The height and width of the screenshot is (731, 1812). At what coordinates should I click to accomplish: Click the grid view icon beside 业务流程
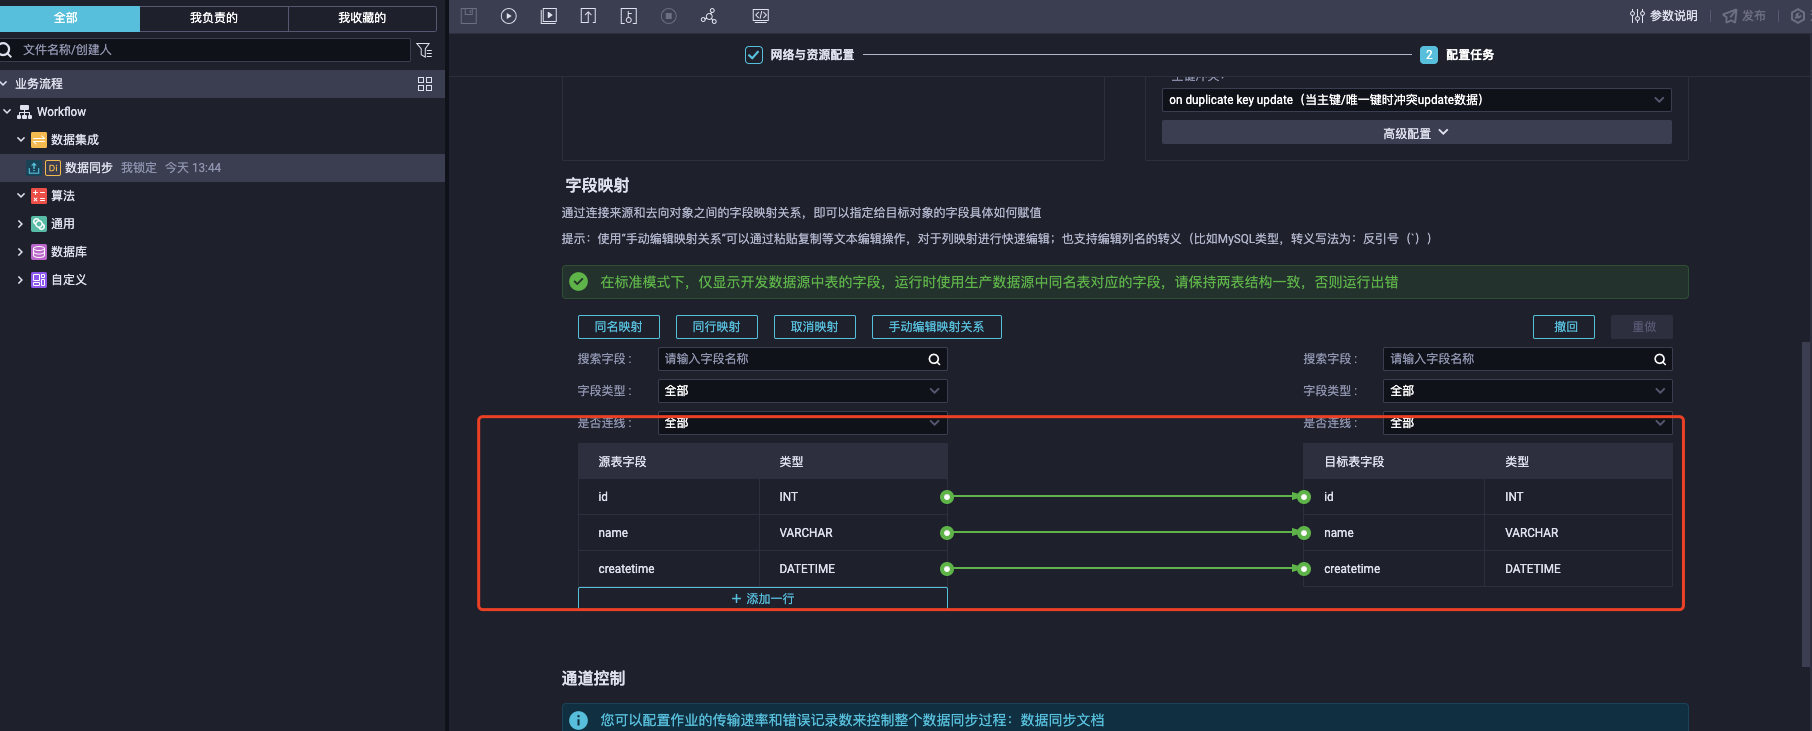425,84
